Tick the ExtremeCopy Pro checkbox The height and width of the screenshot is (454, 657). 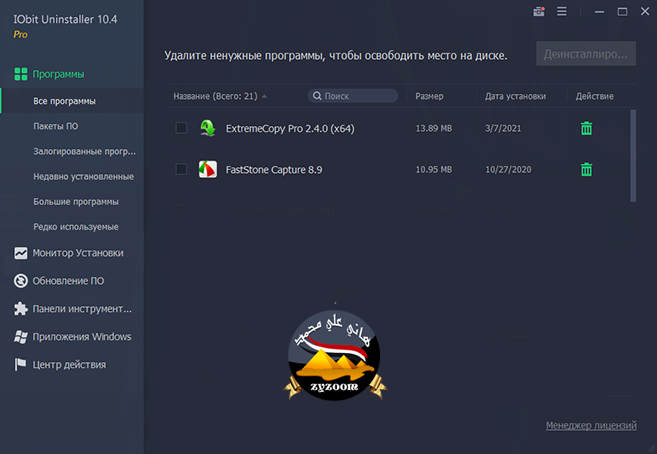pos(181,128)
